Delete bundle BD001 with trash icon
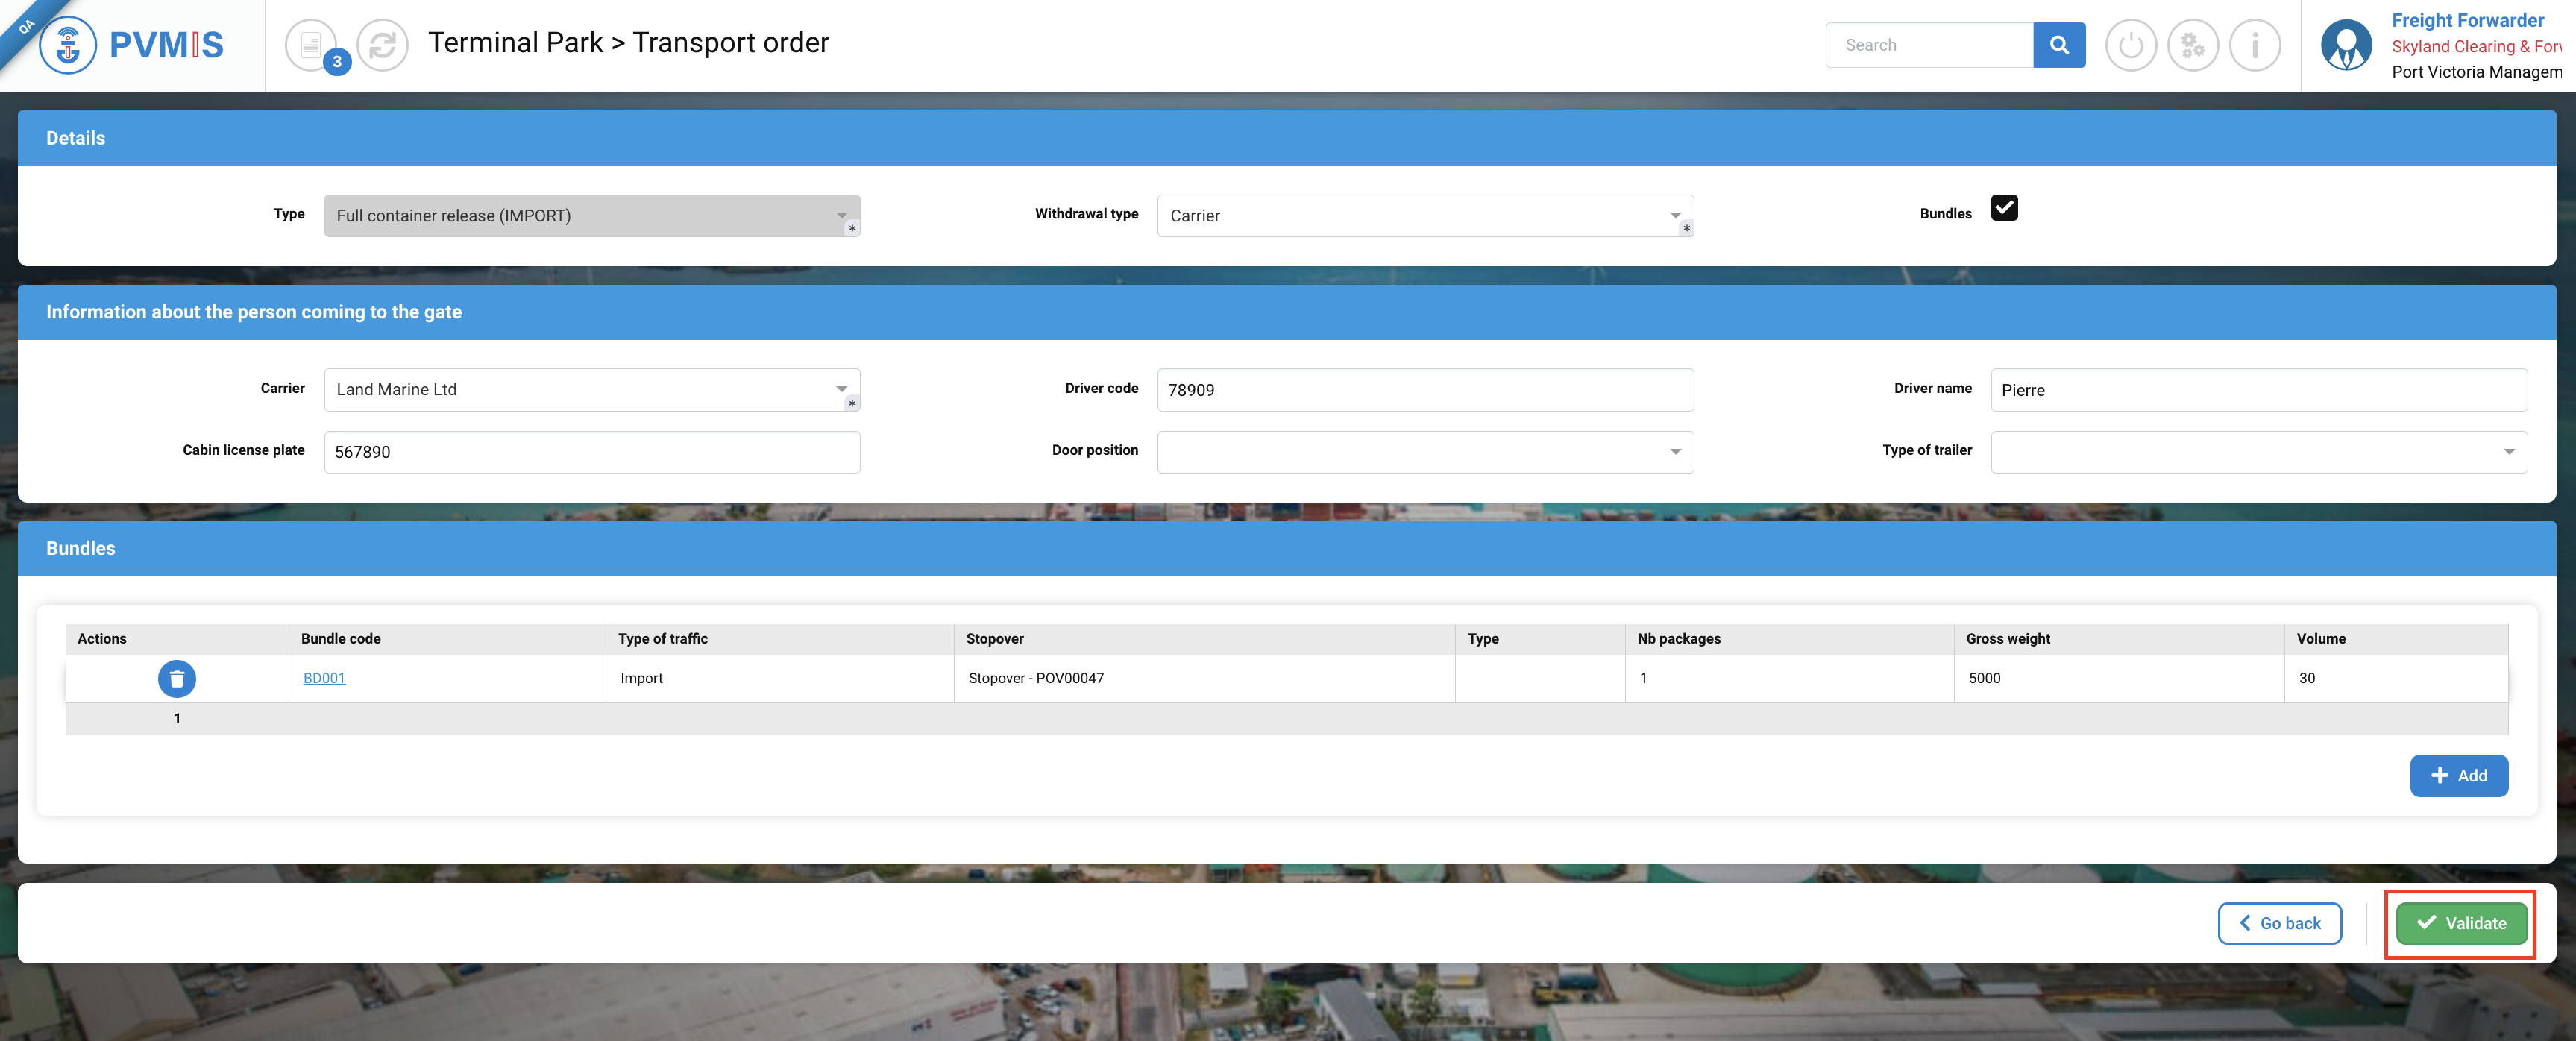2576x1041 pixels. click(177, 678)
